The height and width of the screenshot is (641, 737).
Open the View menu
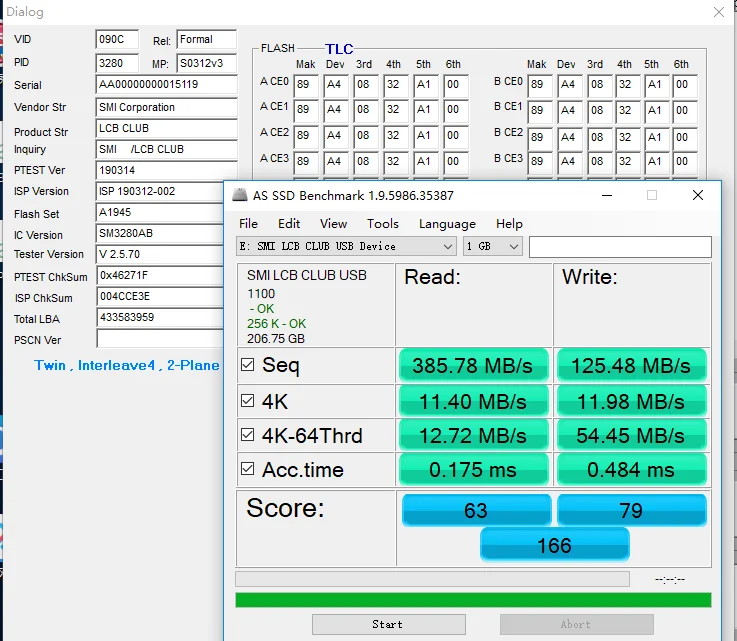pos(333,224)
